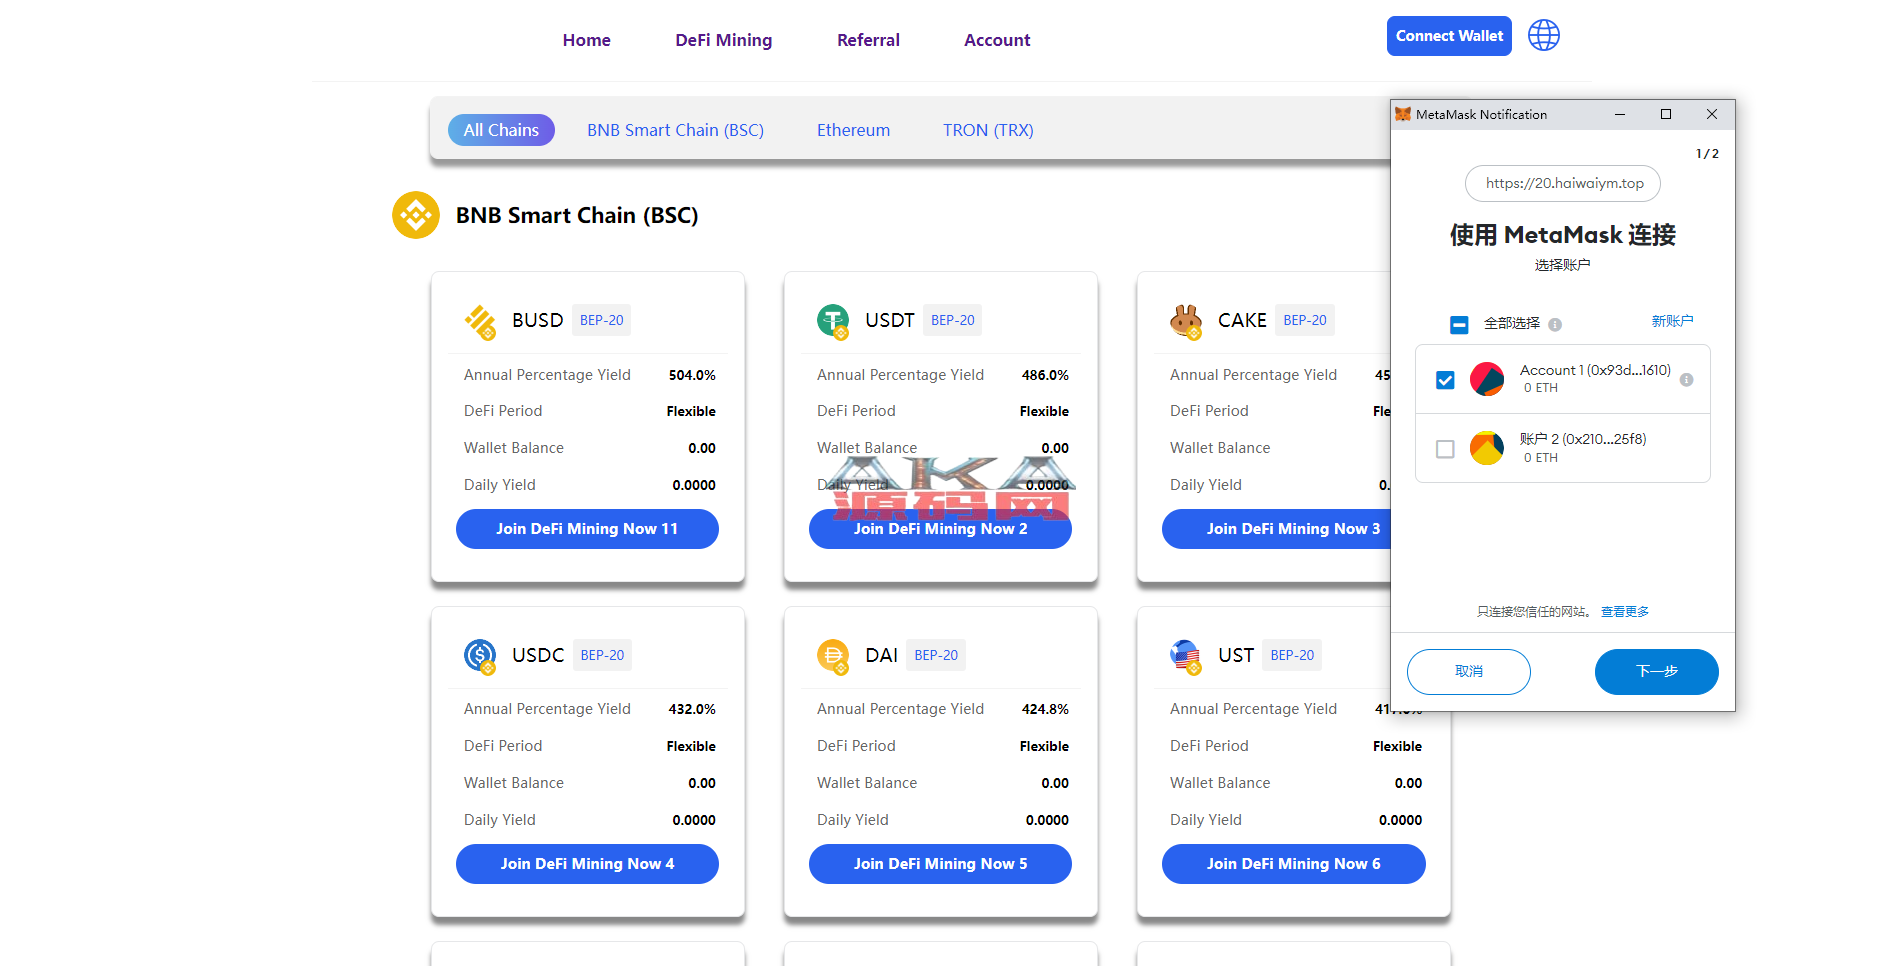Uncheck Account 1 checkbox in MetaMask

click(x=1445, y=380)
